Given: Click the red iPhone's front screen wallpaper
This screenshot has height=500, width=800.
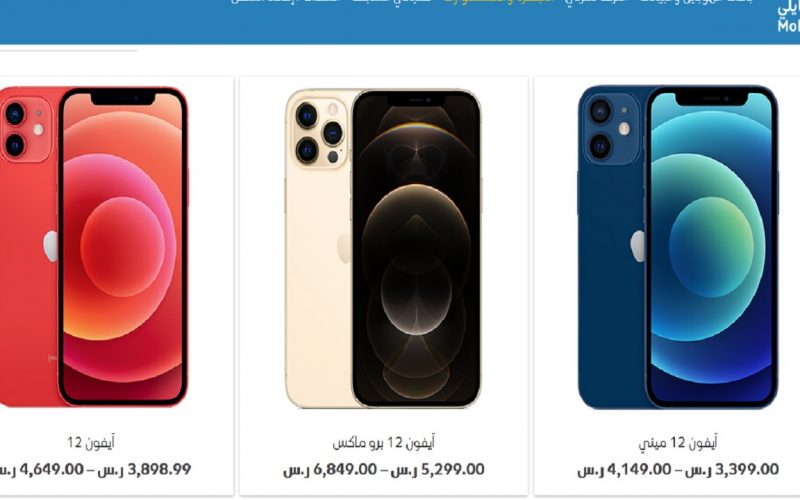Looking at the screenshot, I should click(122, 247).
